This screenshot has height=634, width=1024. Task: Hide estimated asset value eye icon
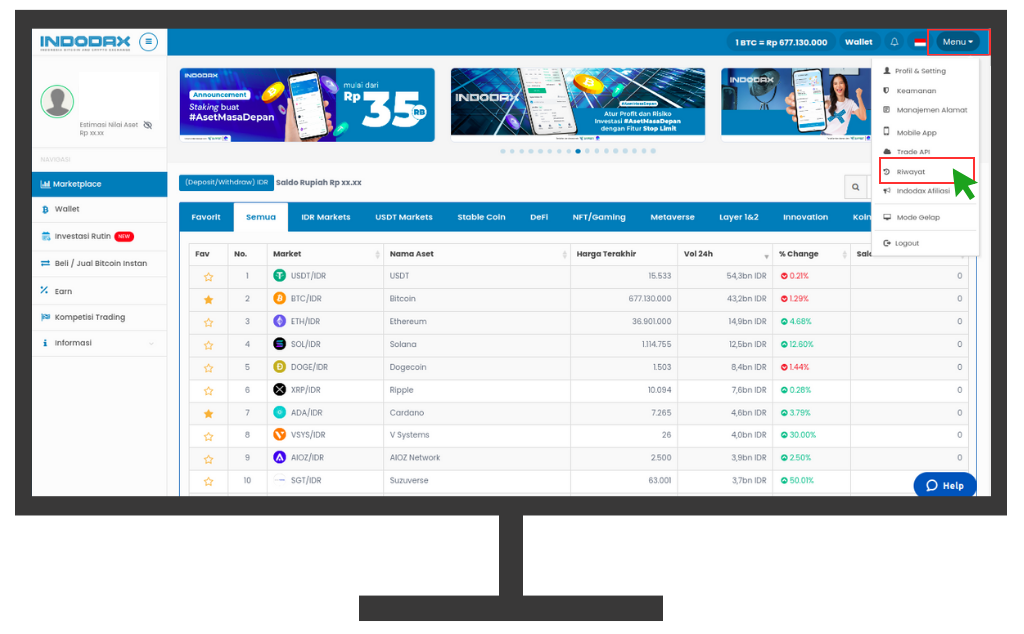[148, 125]
